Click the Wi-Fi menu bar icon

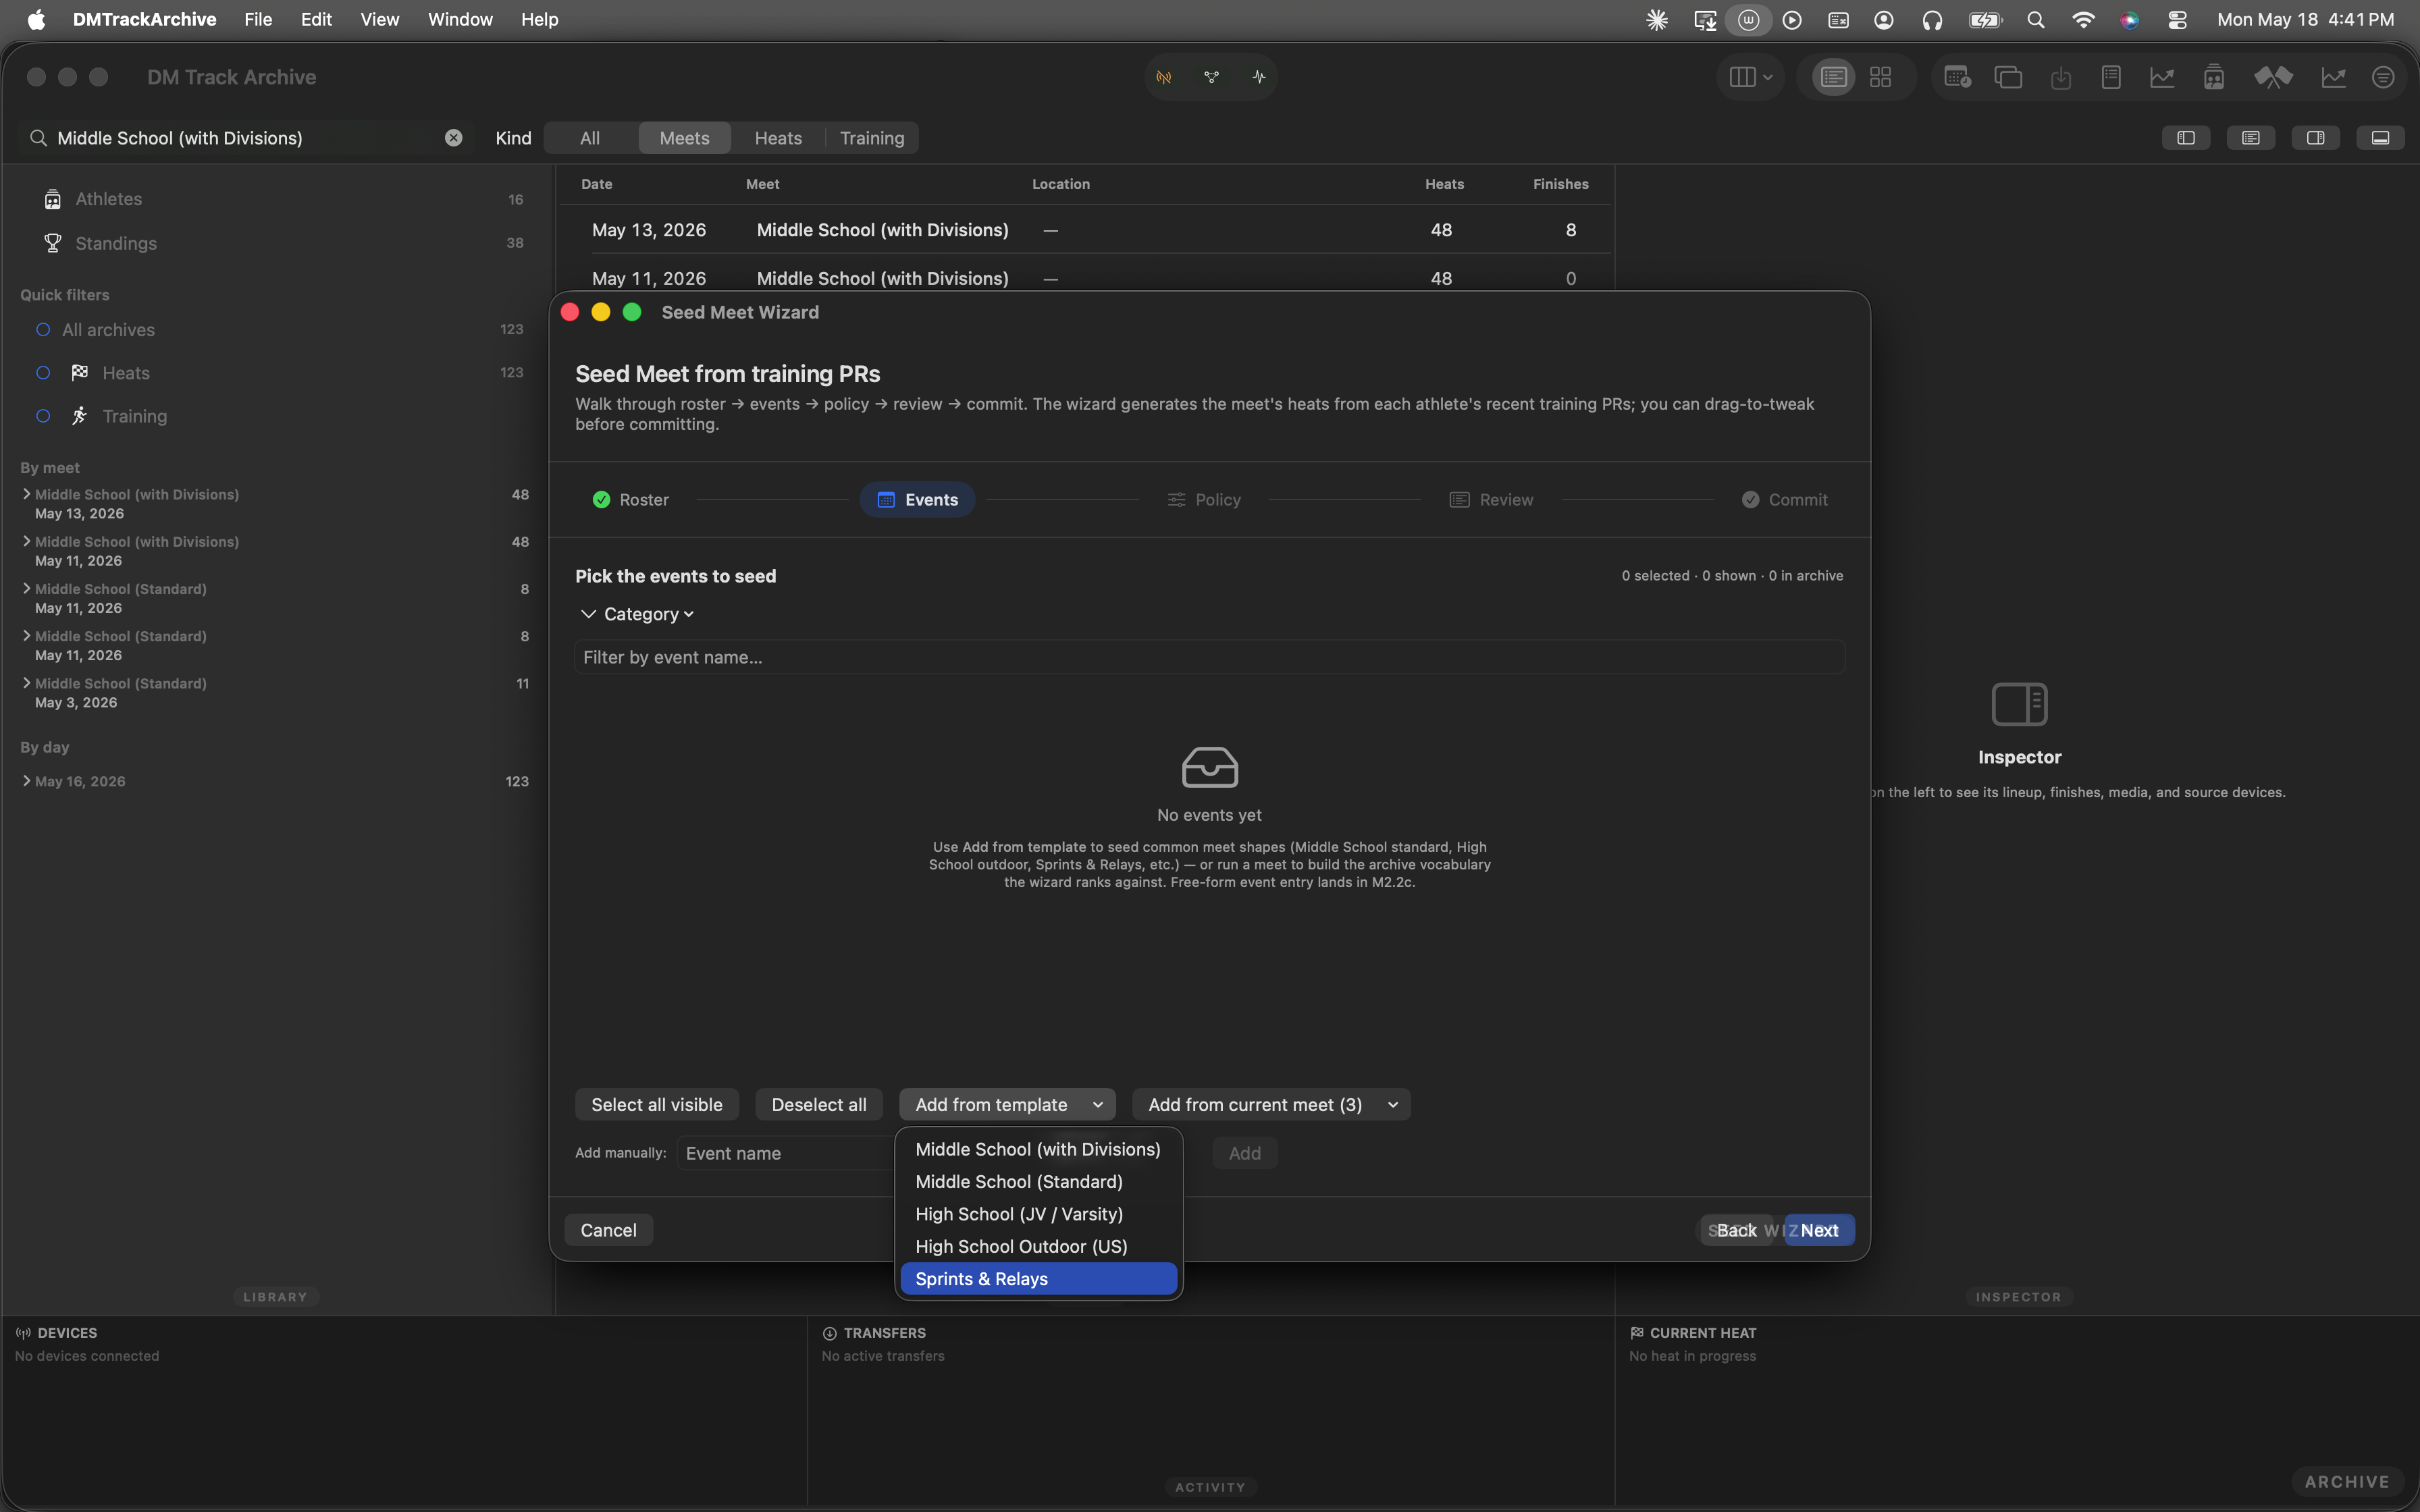tap(2083, 19)
